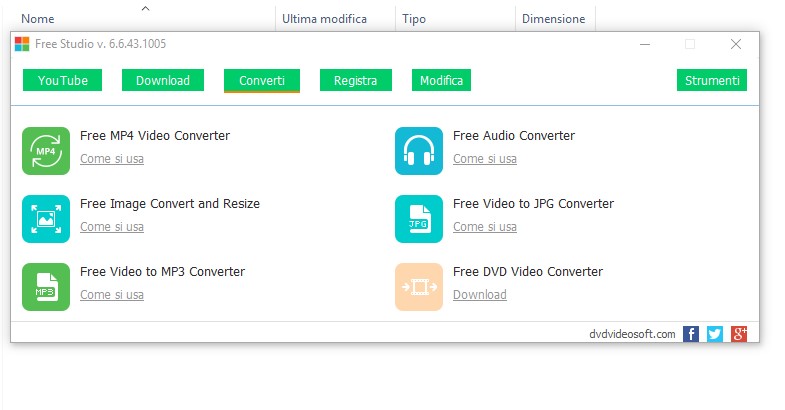Click the sort arrow above Nome column

pos(146,9)
